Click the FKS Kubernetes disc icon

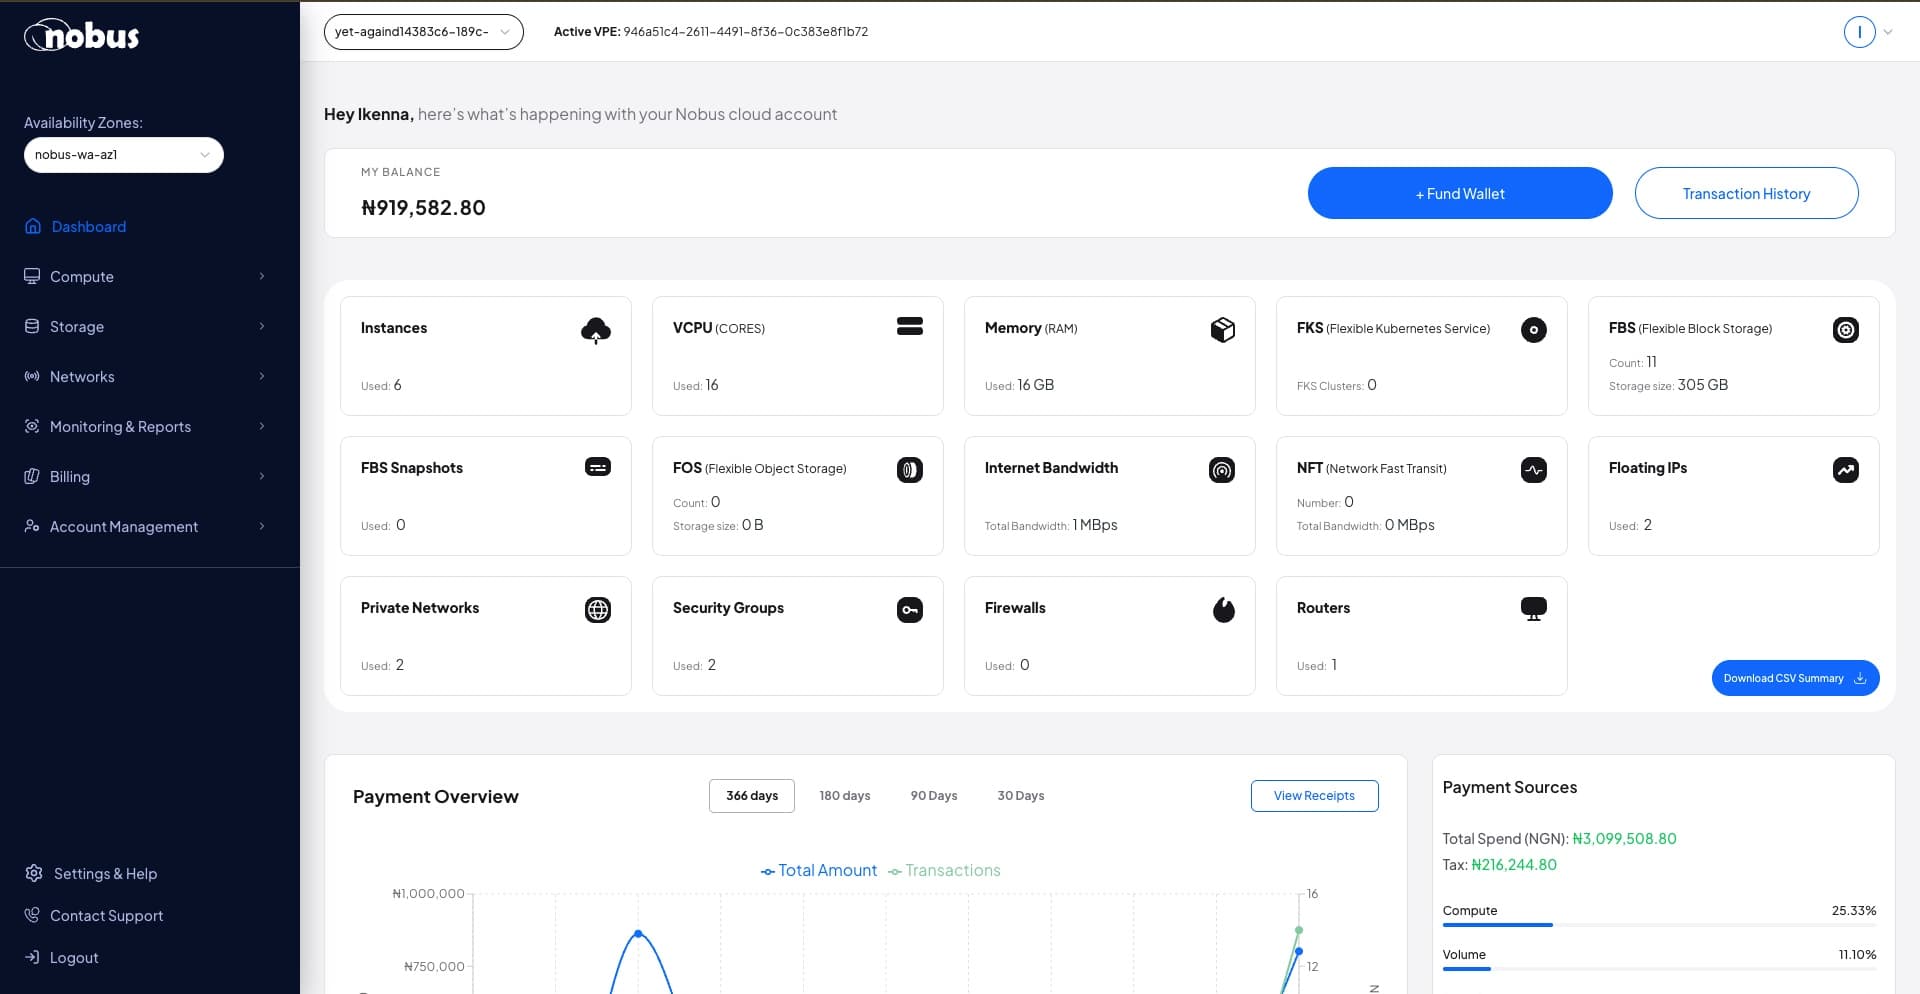pos(1534,329)
